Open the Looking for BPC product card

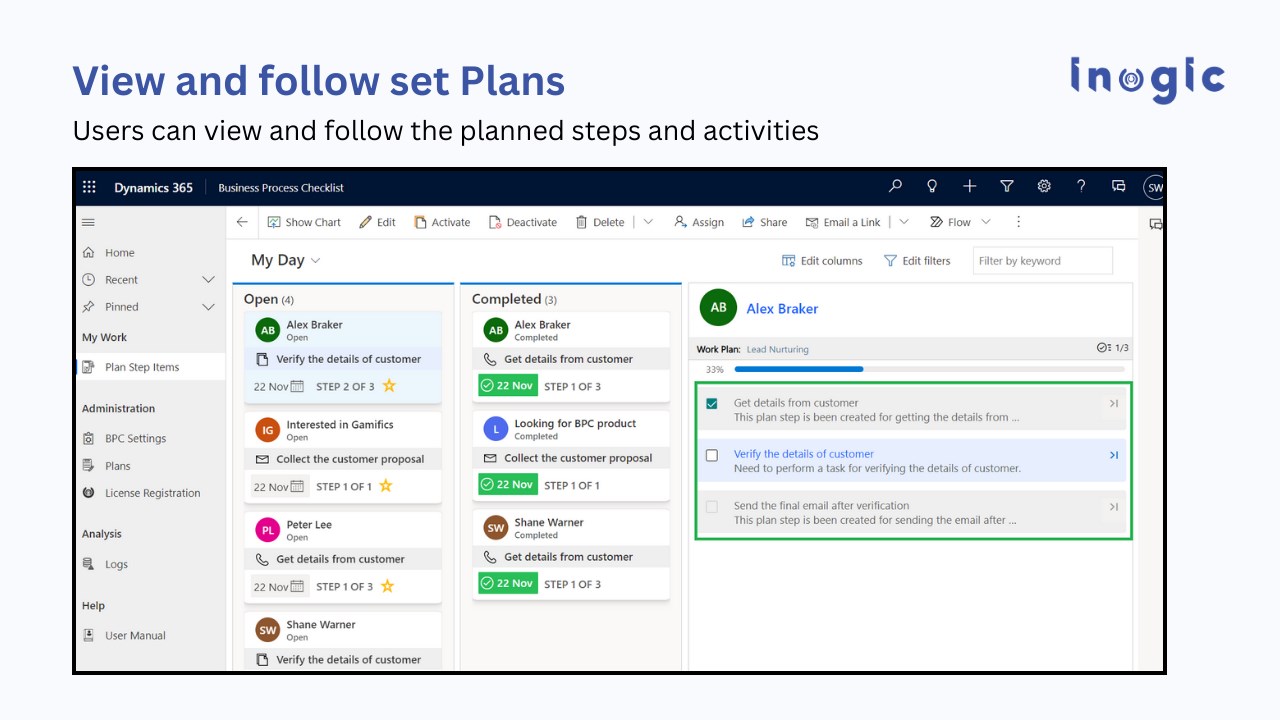pyautogui.click(x=571, y=455)
